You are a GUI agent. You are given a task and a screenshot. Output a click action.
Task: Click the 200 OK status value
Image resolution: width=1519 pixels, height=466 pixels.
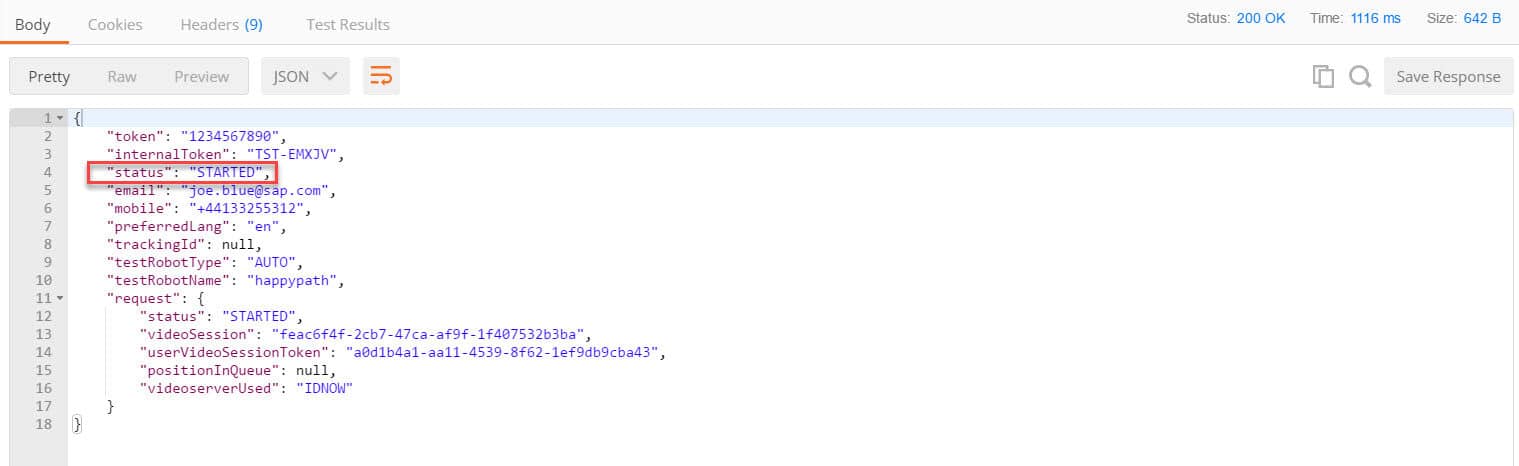[1260, 18]
